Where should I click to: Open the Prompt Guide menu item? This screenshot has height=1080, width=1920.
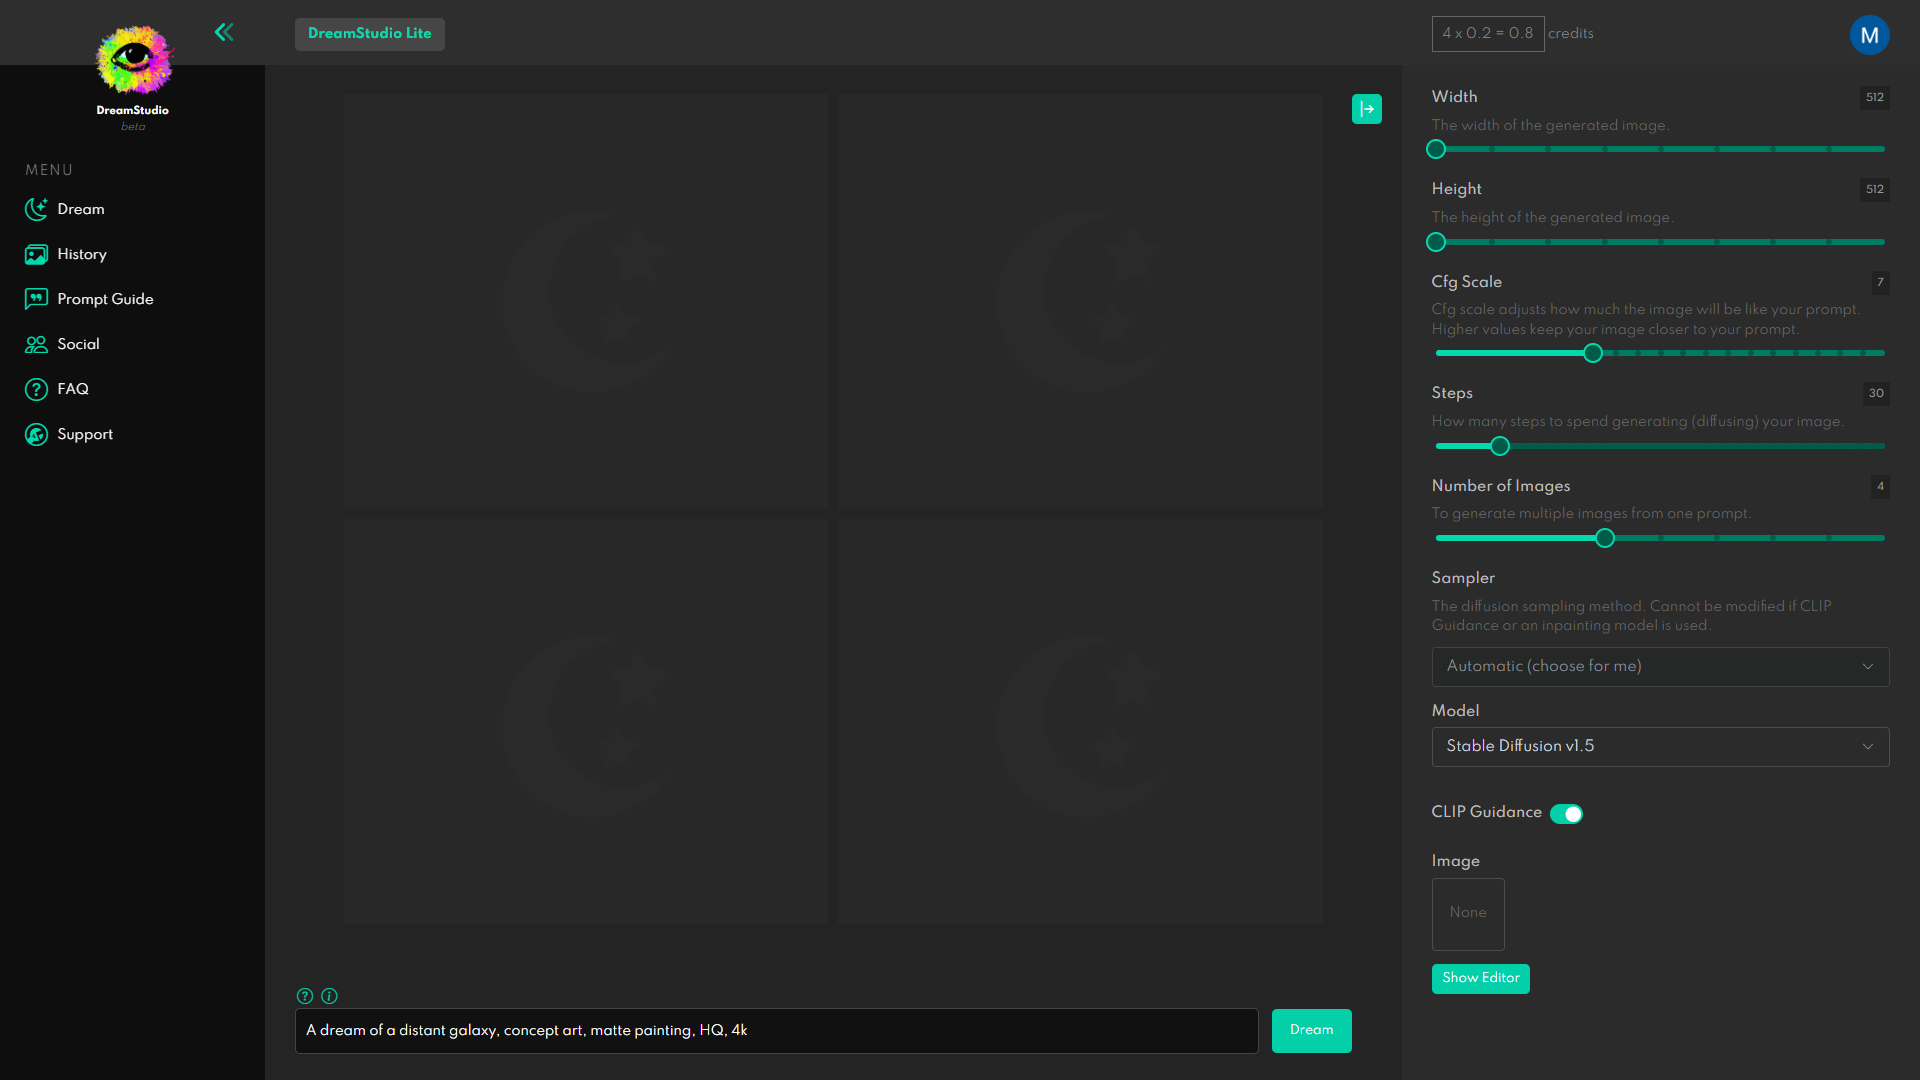pyautogui.click(x=105, y=299)
